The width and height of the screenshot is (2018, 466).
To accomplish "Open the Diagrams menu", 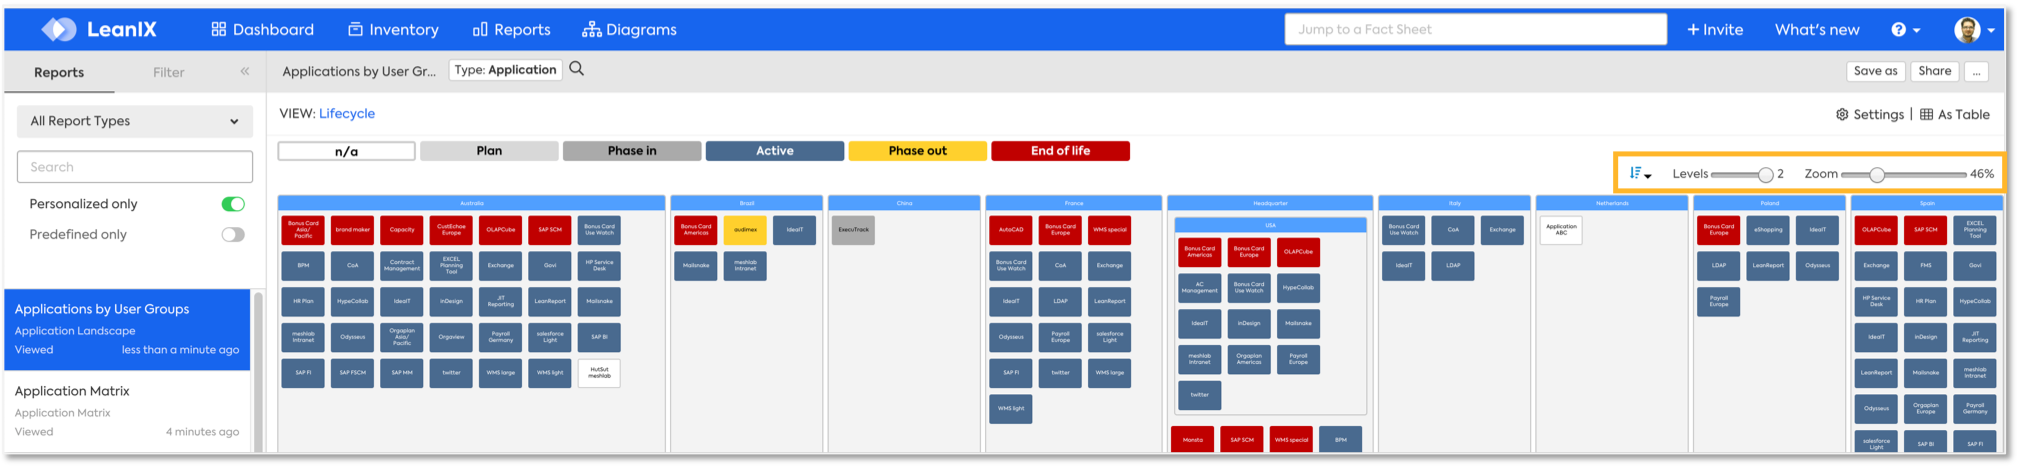I will pyautogui.click(x=629, y=30).
